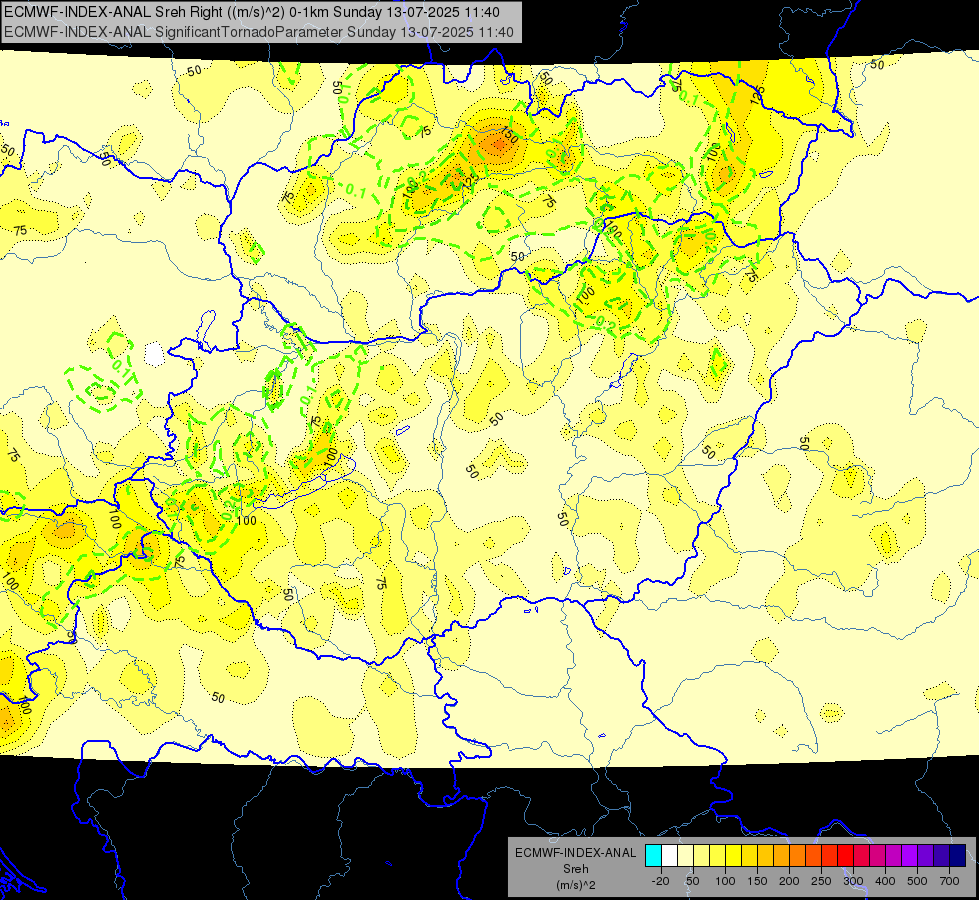Click the Sreh label in the legend
The height and width of the screenshot is (900, 979).
576,869
